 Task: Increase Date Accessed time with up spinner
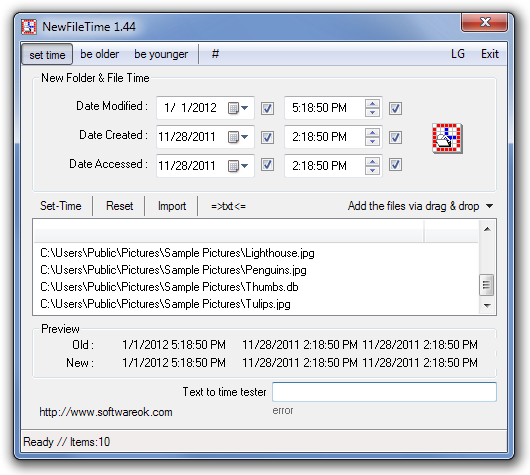[x=372, y=162]
